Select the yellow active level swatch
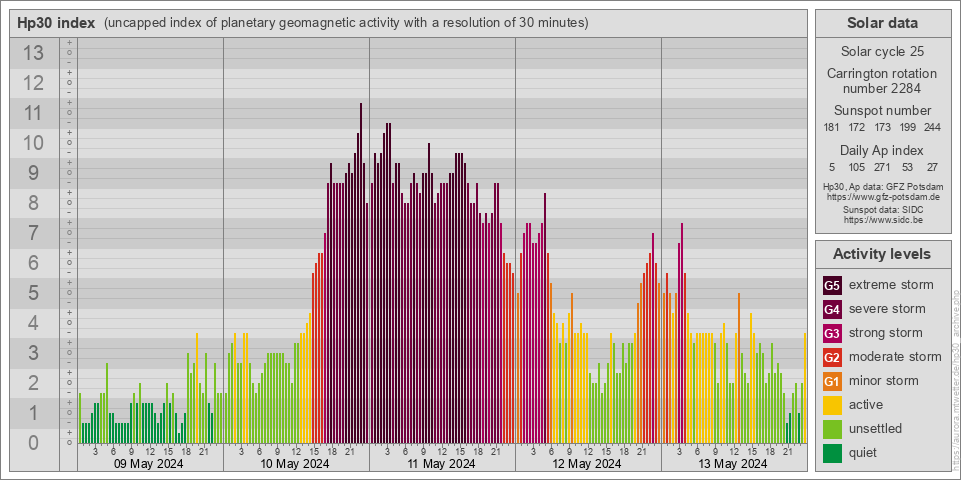961x480 pixels. [832, 405]
